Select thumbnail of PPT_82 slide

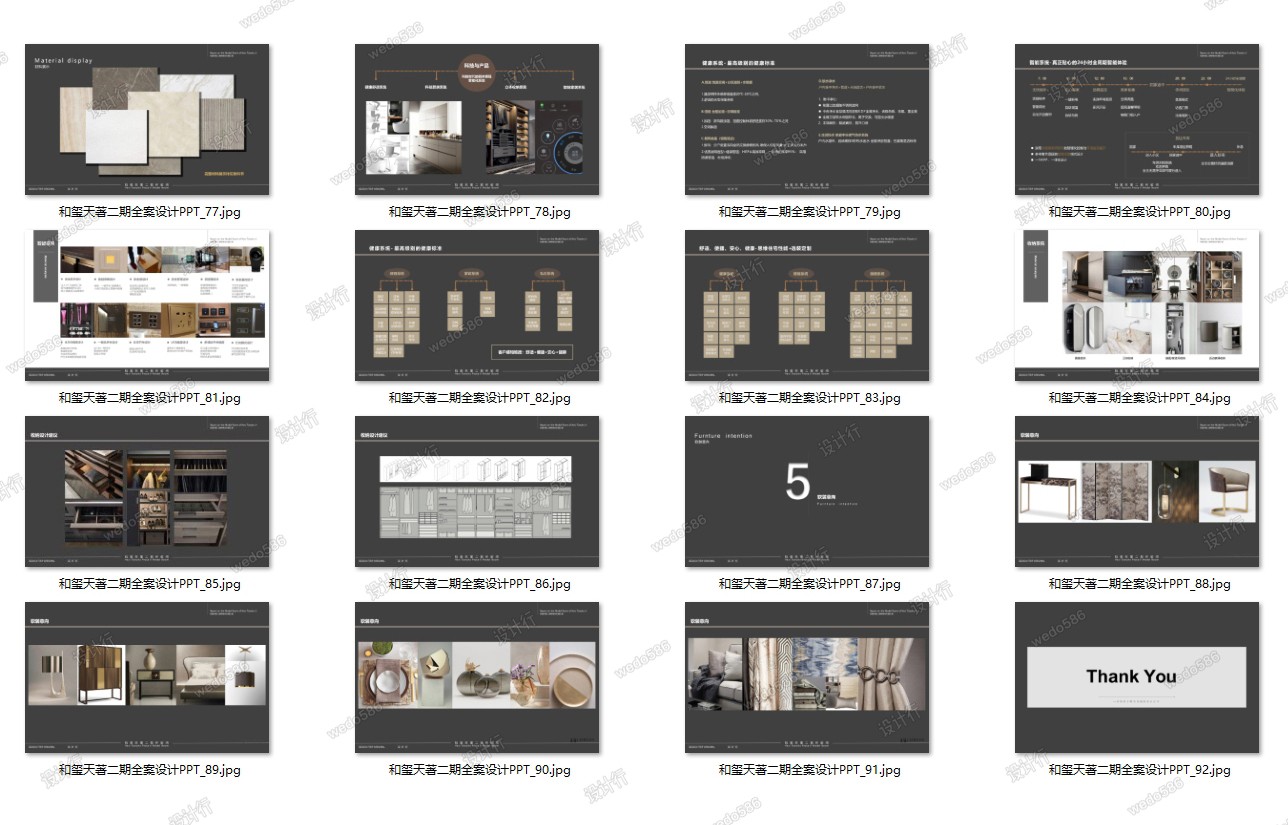(477, 305)
